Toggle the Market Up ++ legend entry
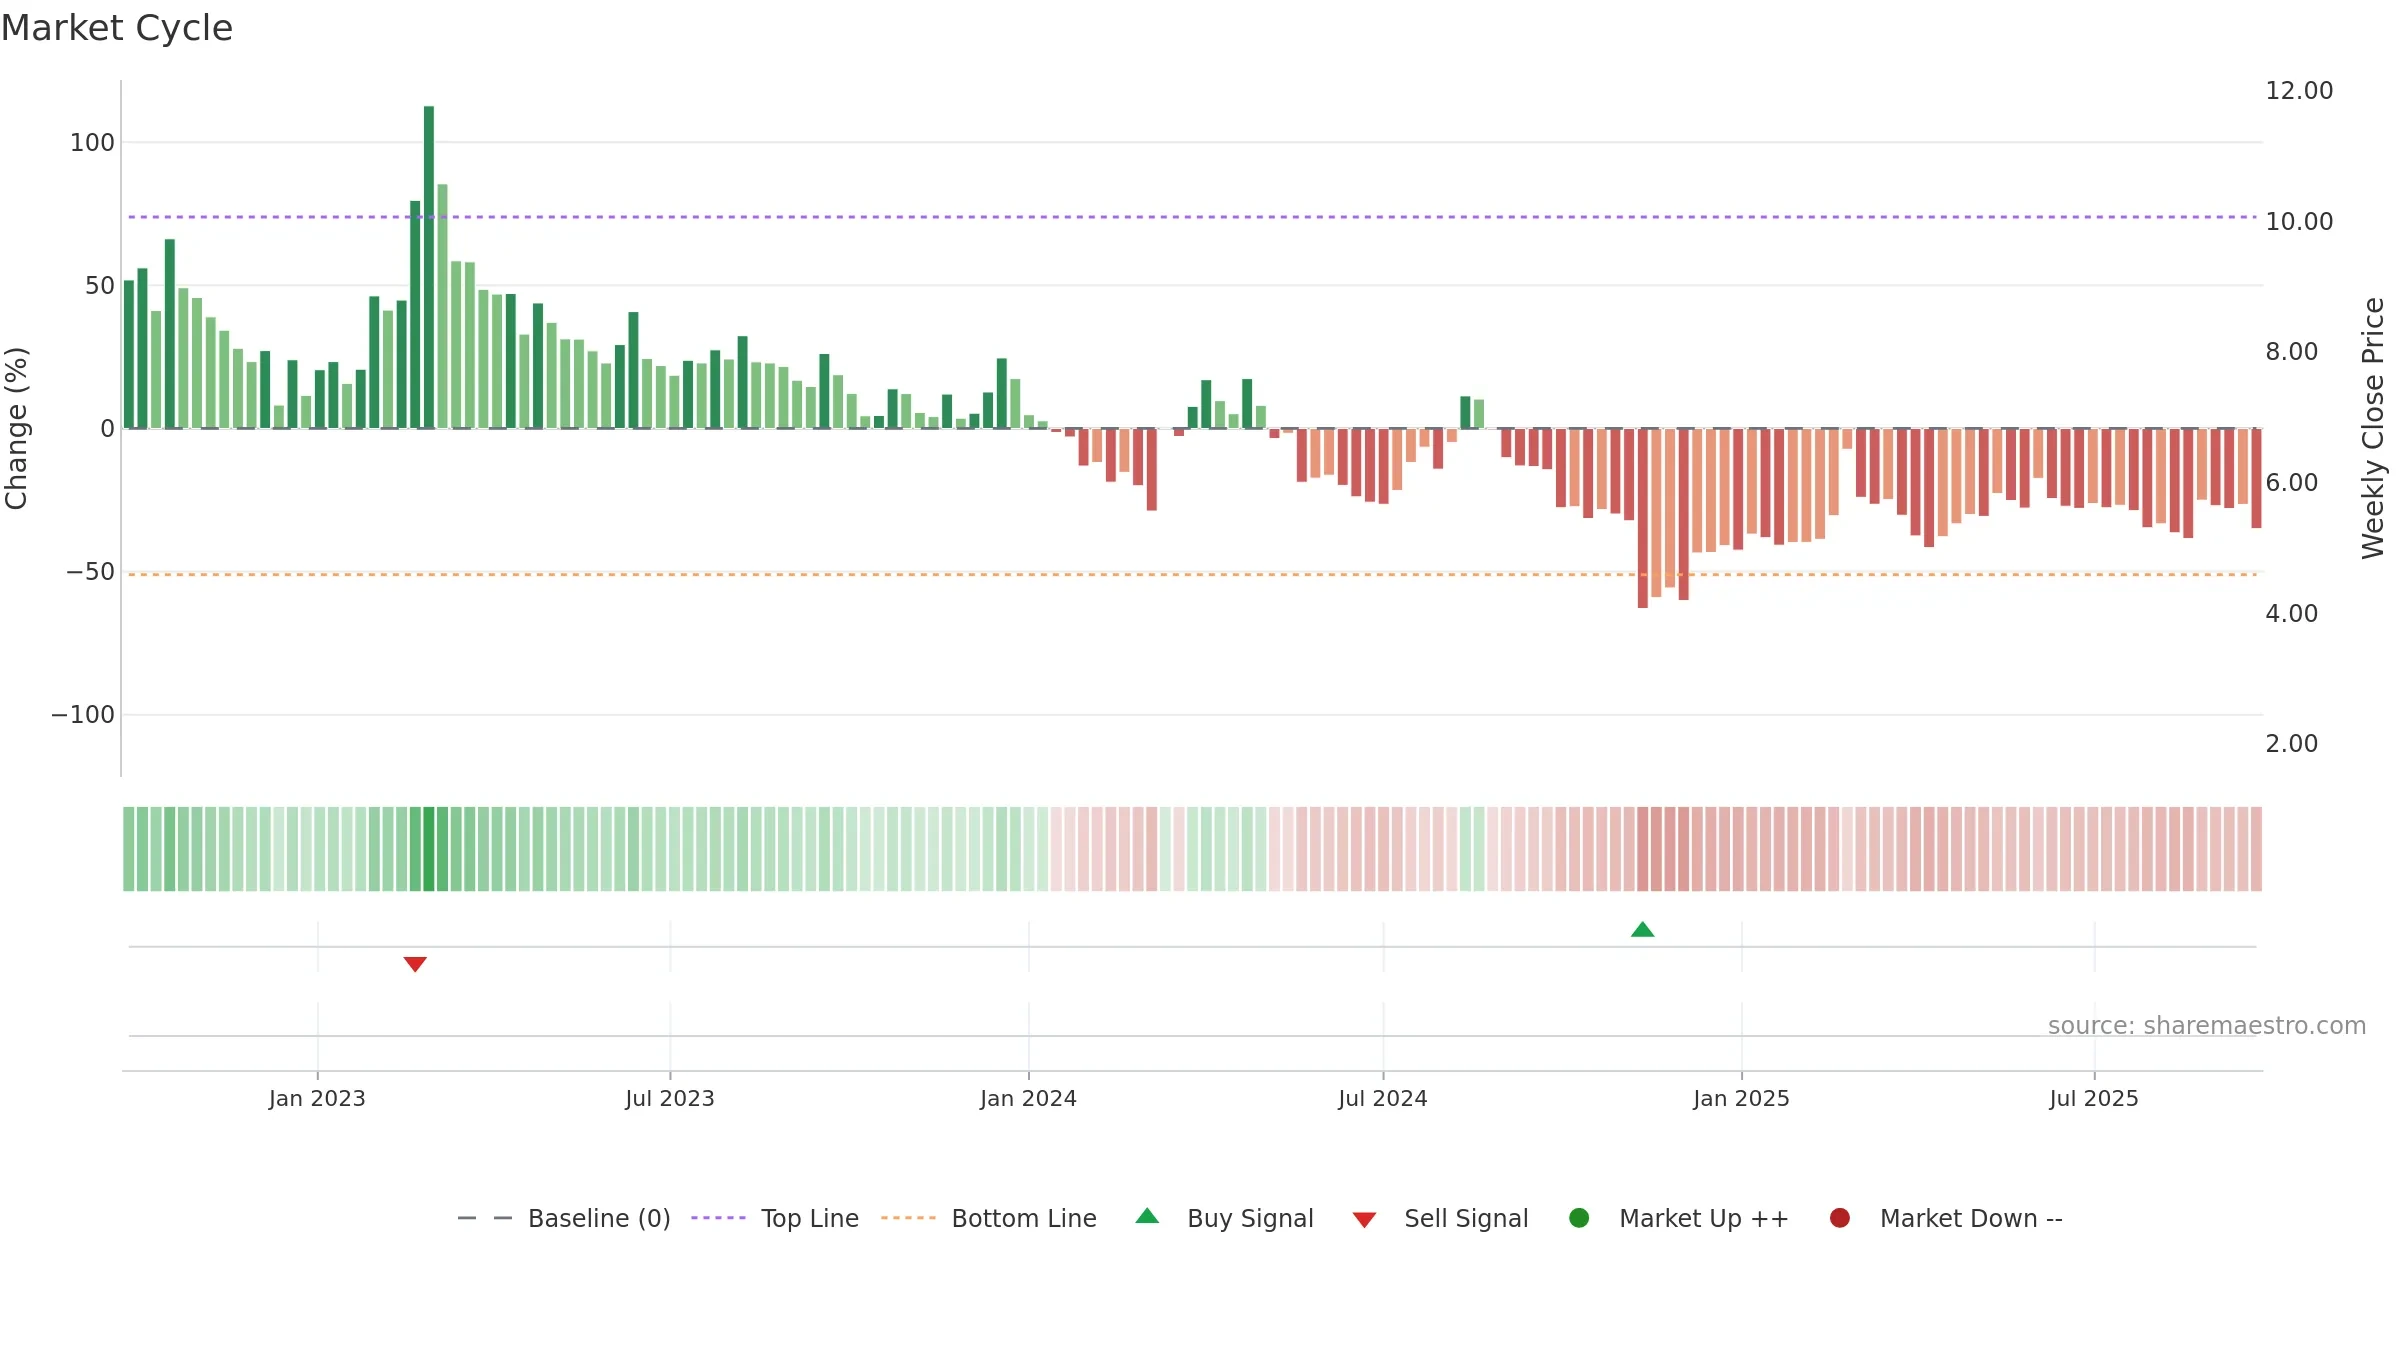The height and width of the screenshot is (1350, 2400). [1679, 1218]
